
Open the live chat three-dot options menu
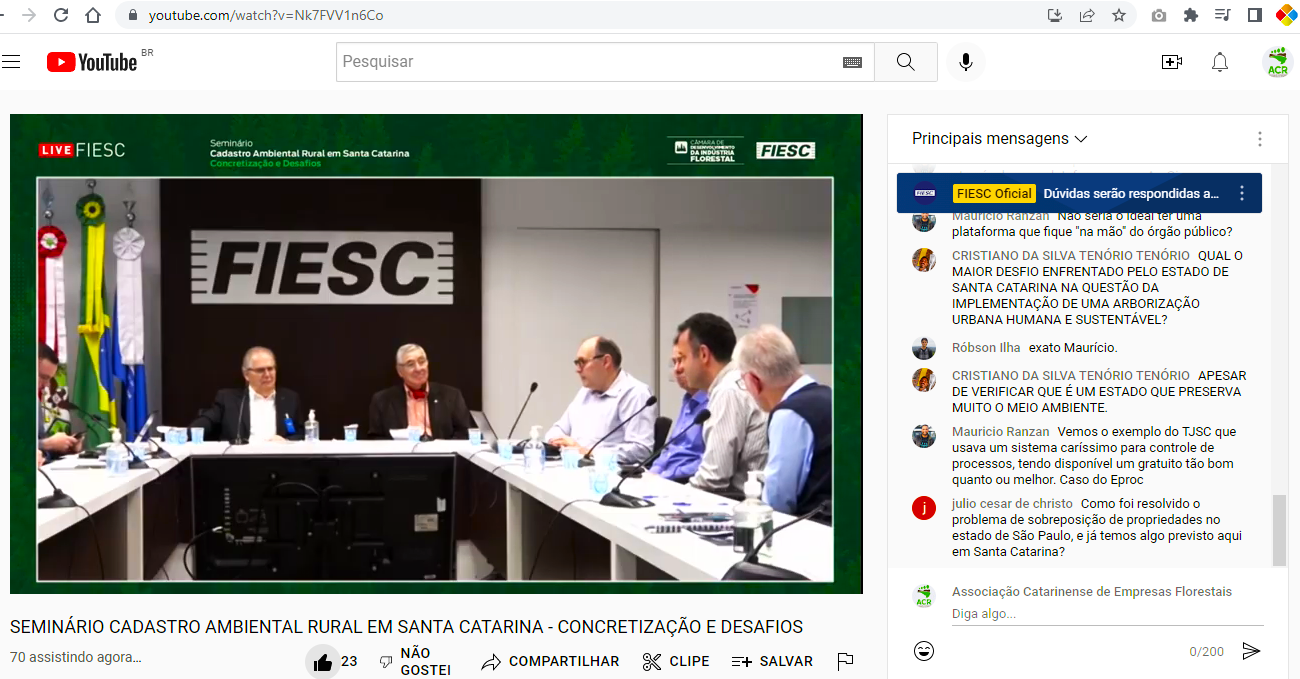(x=1260, y=139)
